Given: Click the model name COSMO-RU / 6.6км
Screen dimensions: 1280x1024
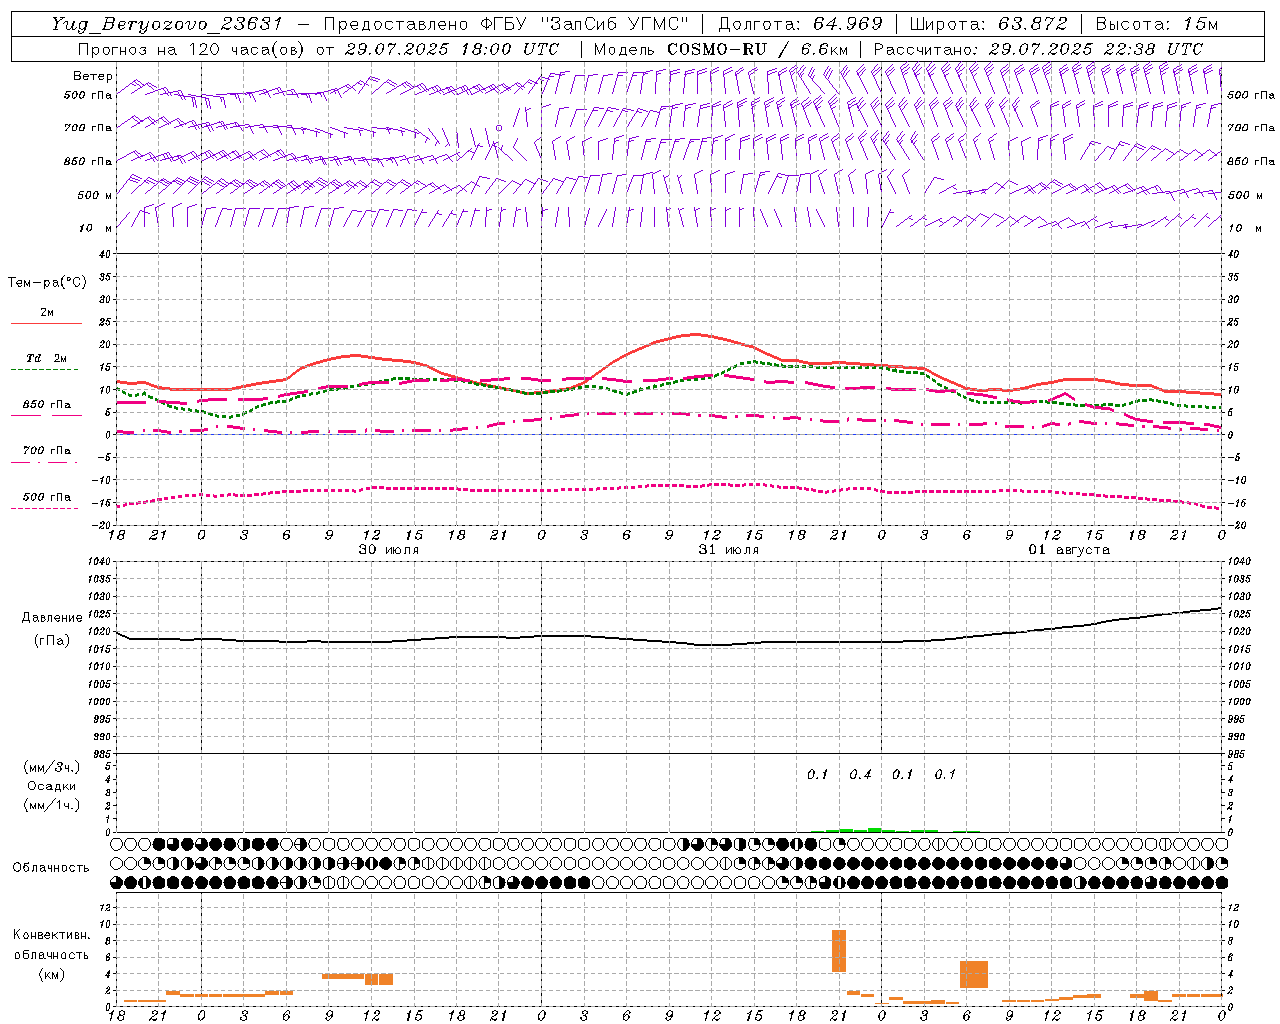Looking at the screenshot, I should pos(757,49).
